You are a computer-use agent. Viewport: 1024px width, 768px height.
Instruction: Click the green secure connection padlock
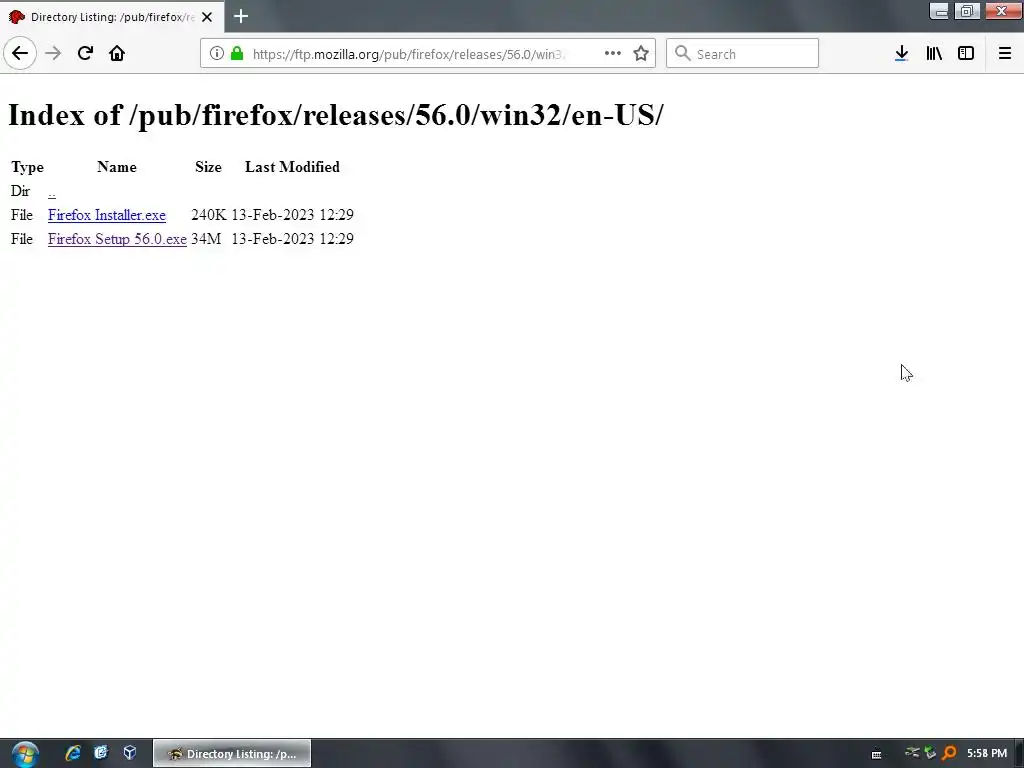coord(237,54)
